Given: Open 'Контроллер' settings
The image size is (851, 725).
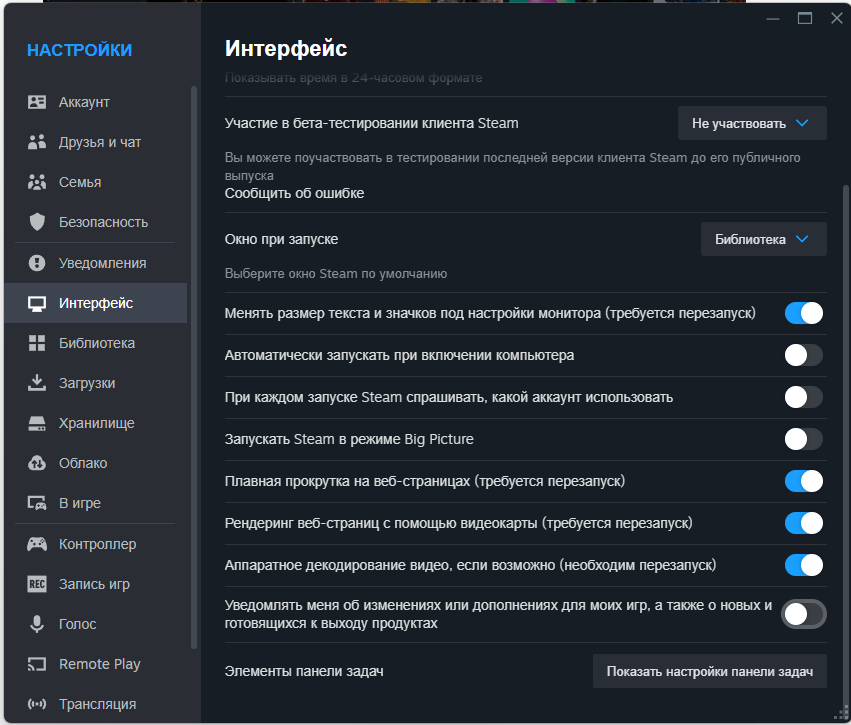Looking at the screenshot, I should pyautogui.click(x=98, y=544).
